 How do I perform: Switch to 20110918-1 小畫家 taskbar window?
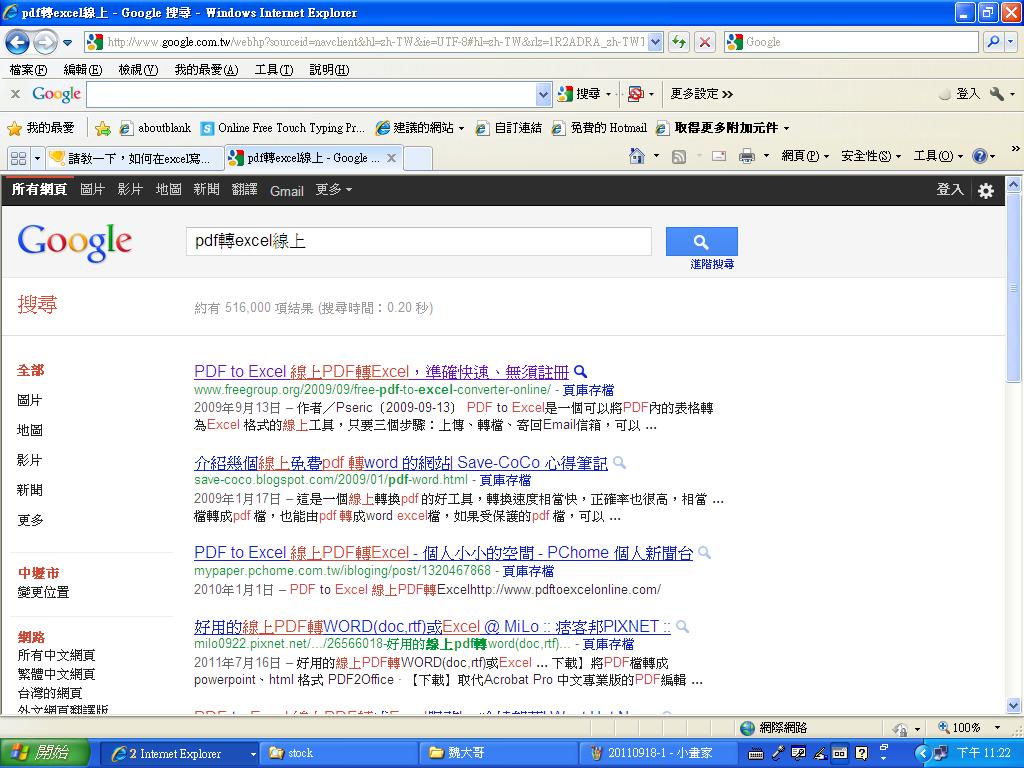pos(658,753)
